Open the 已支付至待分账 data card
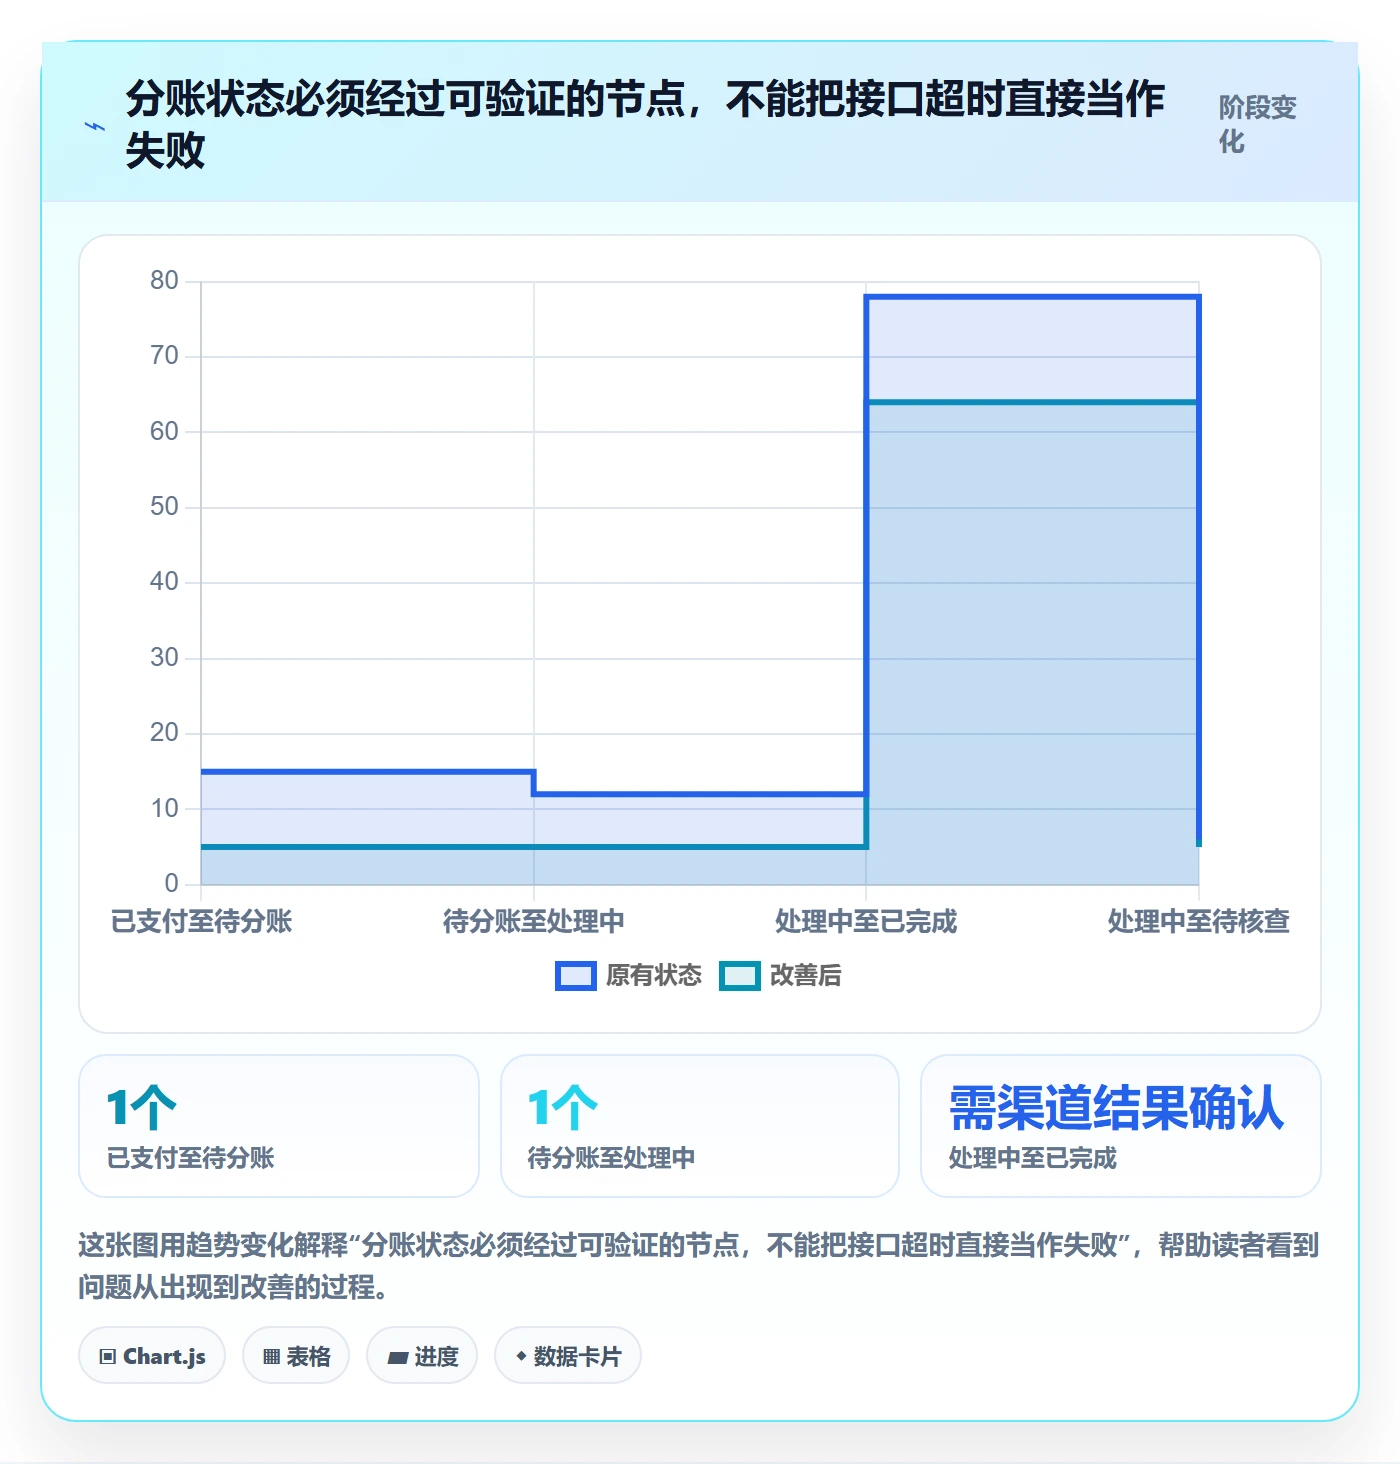Image resolution: width=1400 pixels, height=1464 pixels. (279, 1126)
